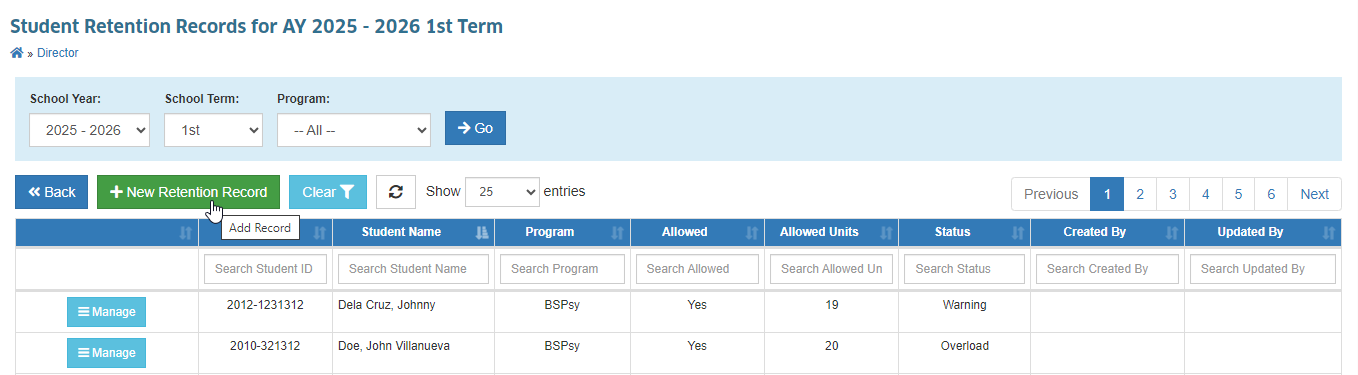Sort by Student Name column icon
The height and width of the screenshot is (375, 1358).
pos(482,232)
